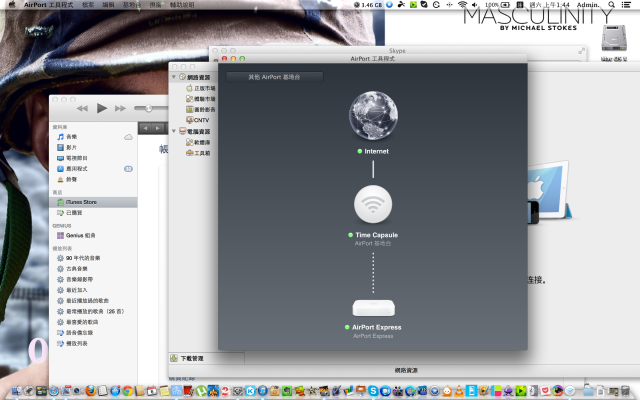
Task: Click the app update badge beside 應用程式
Action: [128, 169]
